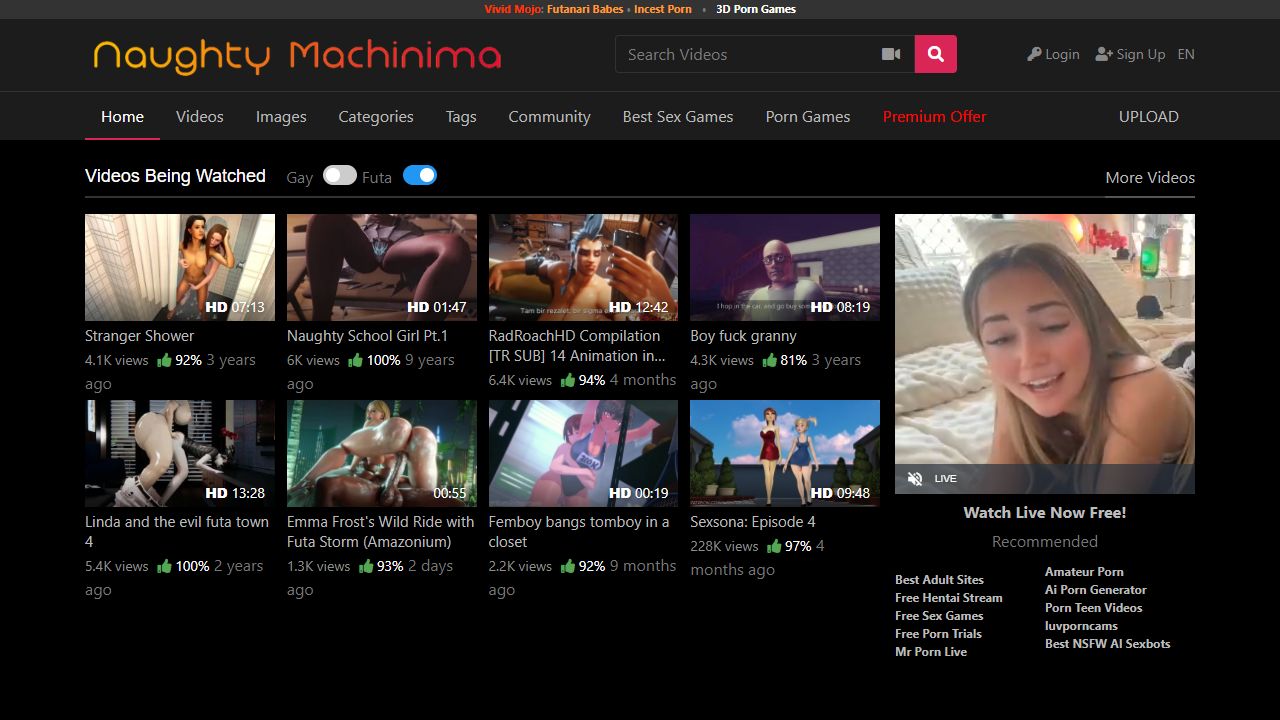Image resolution: width=1280 pixels, height=720 pixels.
Task: Open the Videos menu item
Action: pos(200,116)
